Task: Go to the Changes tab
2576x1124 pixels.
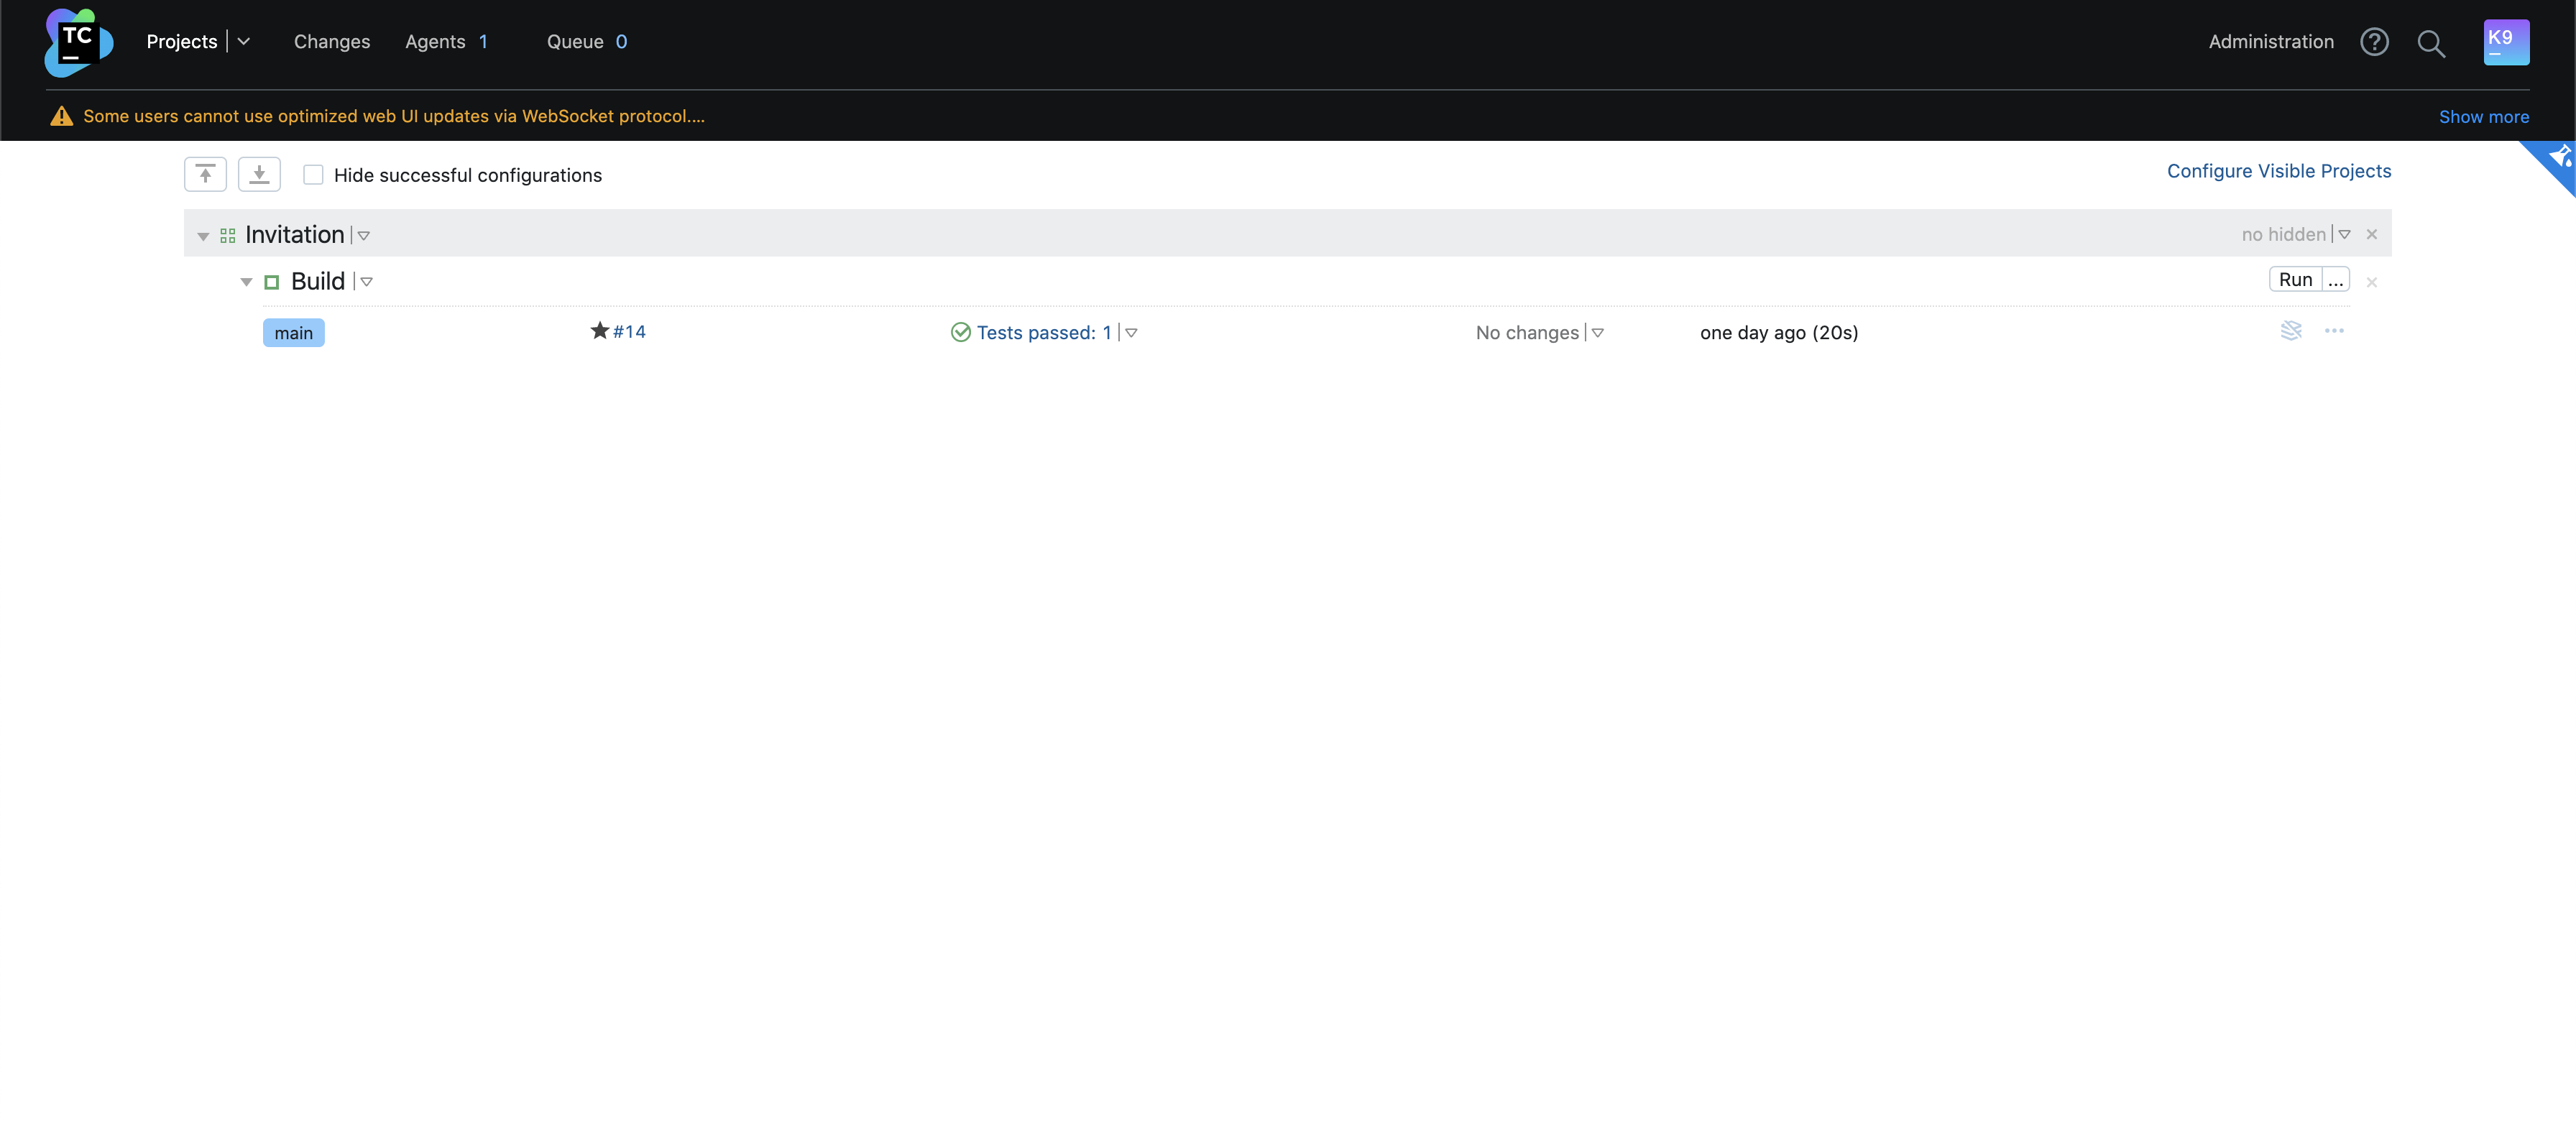Action: click(331, 42)
